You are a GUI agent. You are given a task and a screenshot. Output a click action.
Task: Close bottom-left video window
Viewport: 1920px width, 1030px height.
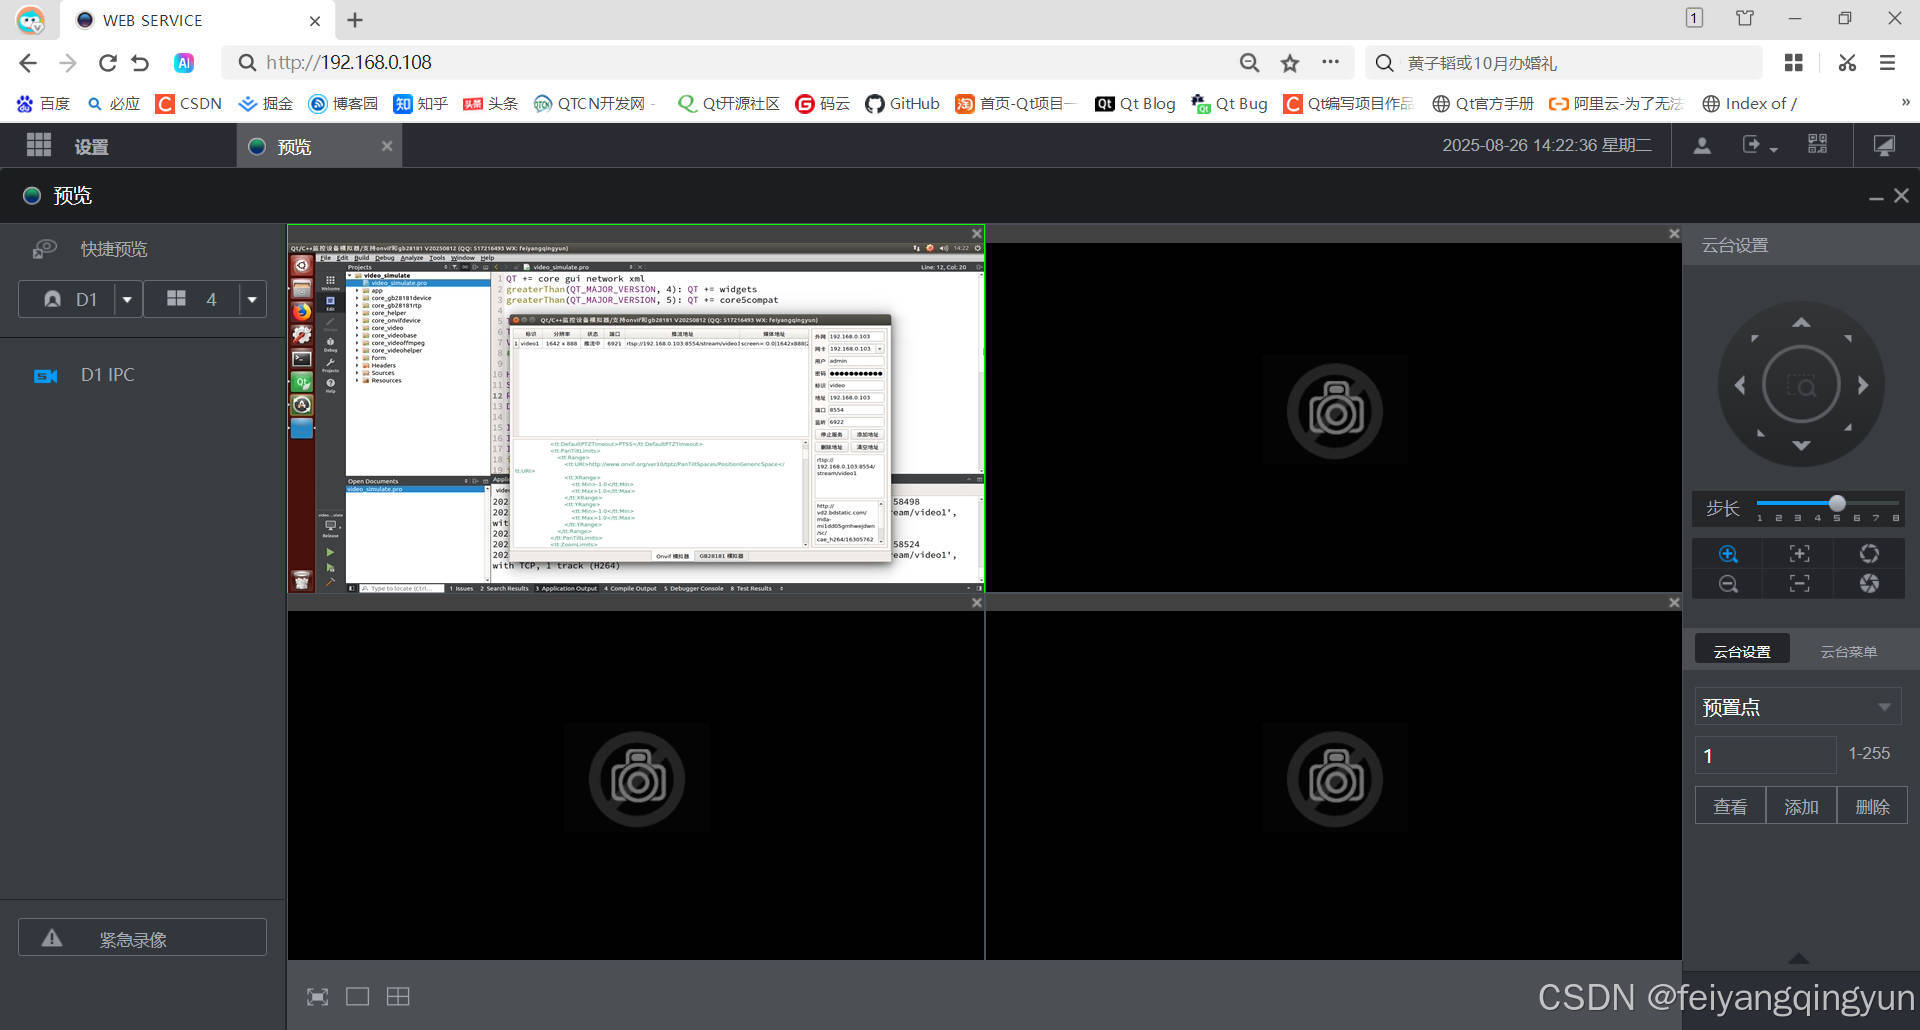click(977, 603)
